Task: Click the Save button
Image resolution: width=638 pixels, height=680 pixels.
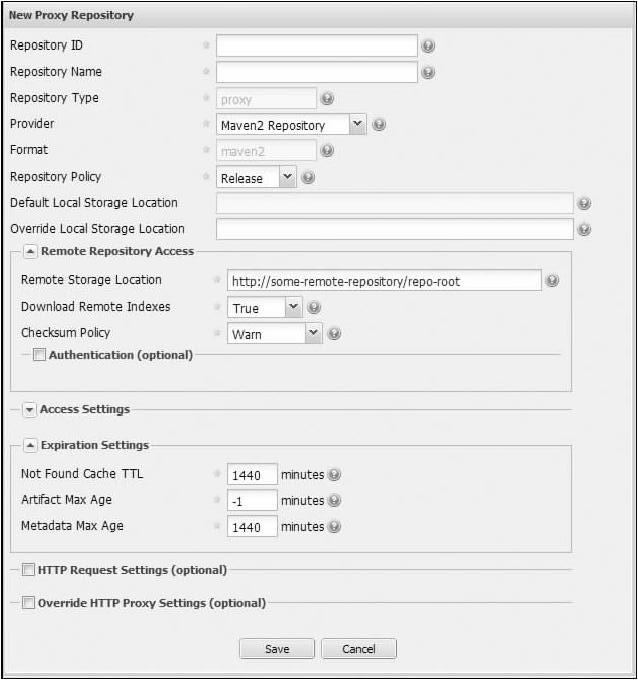Action: click(x=277, y=649)
